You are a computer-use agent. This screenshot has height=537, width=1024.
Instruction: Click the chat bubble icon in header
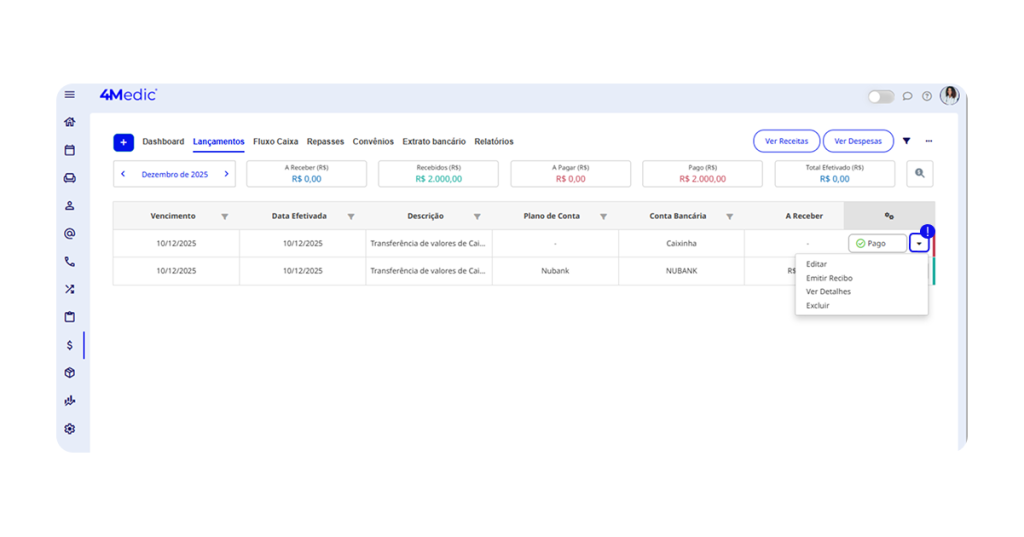[907, 97]
